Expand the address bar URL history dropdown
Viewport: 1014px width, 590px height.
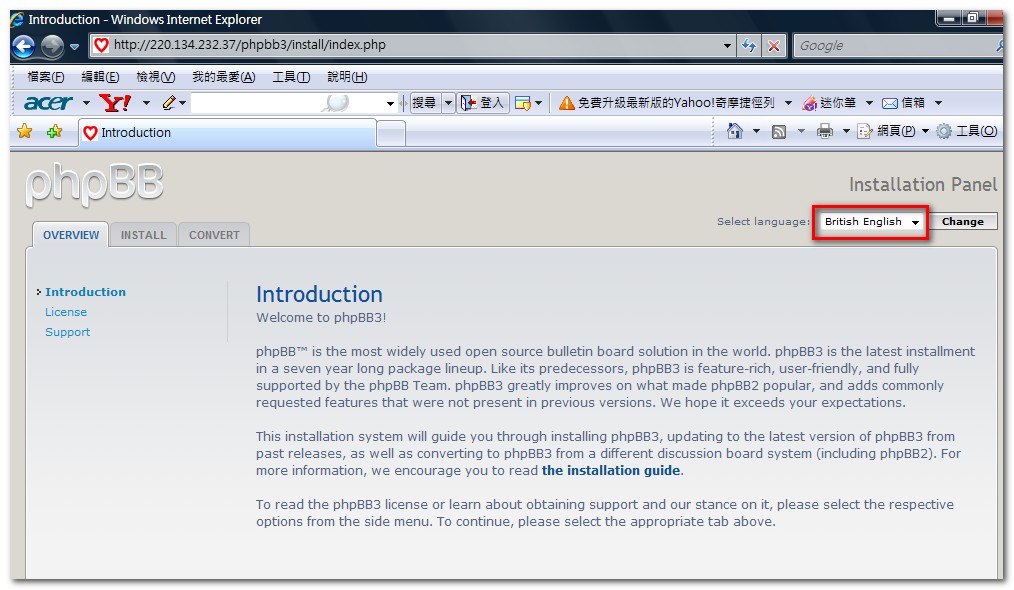tap(728, 46)
